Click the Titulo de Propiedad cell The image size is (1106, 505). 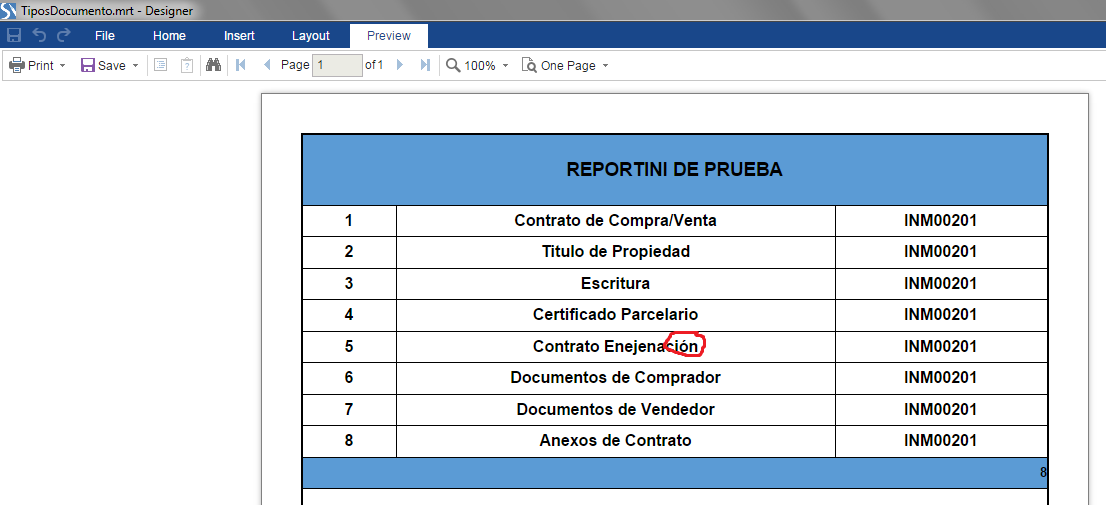coord(616,252)
